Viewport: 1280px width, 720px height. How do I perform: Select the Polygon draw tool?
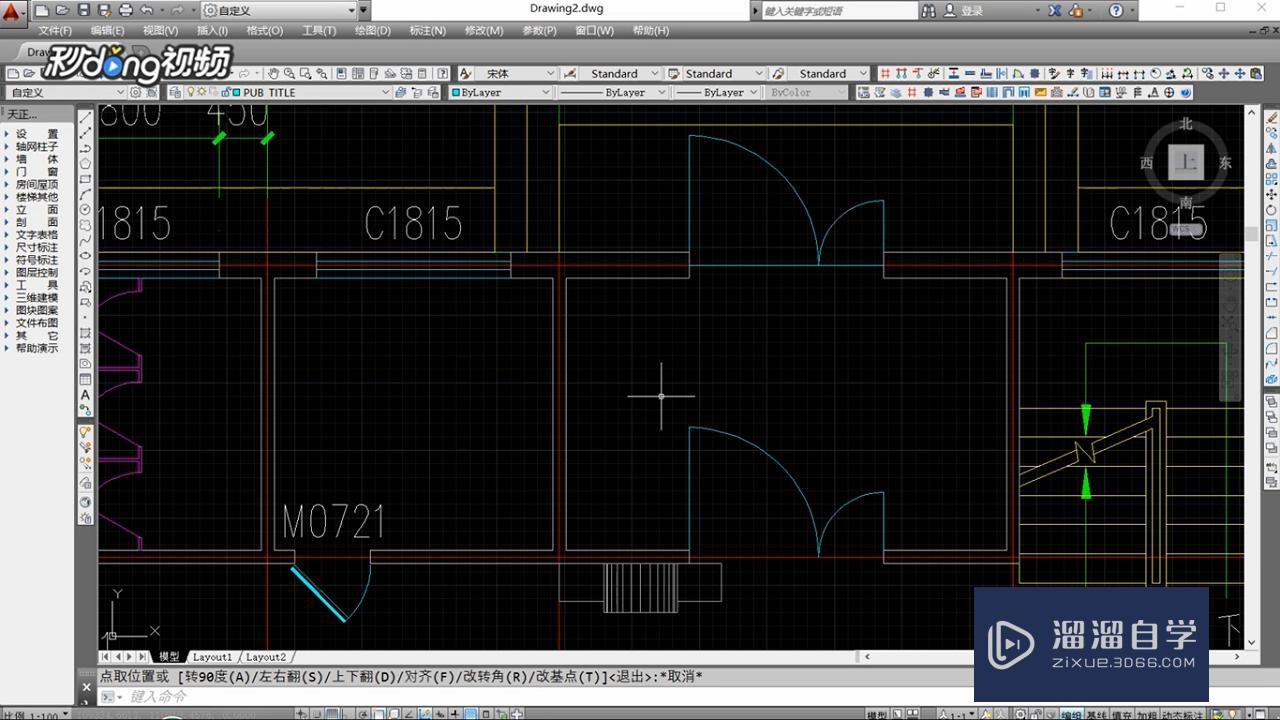pos(86,163)
